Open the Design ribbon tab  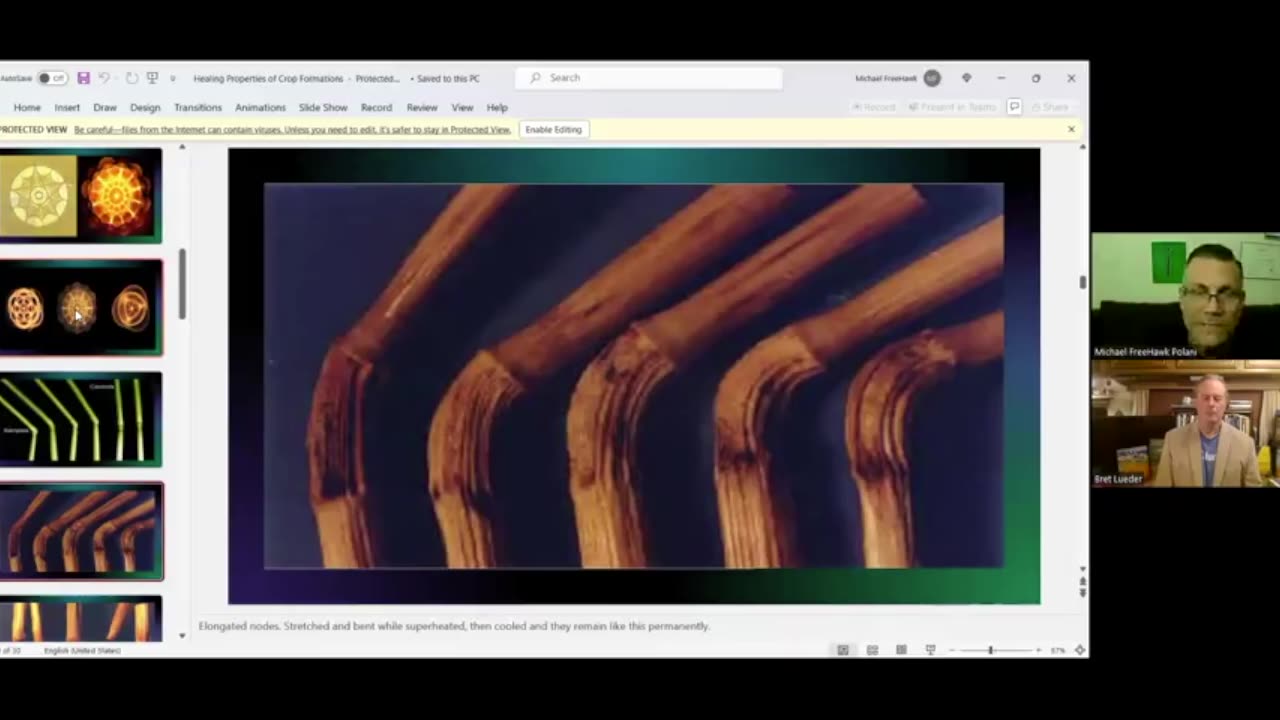click(145, 107)
